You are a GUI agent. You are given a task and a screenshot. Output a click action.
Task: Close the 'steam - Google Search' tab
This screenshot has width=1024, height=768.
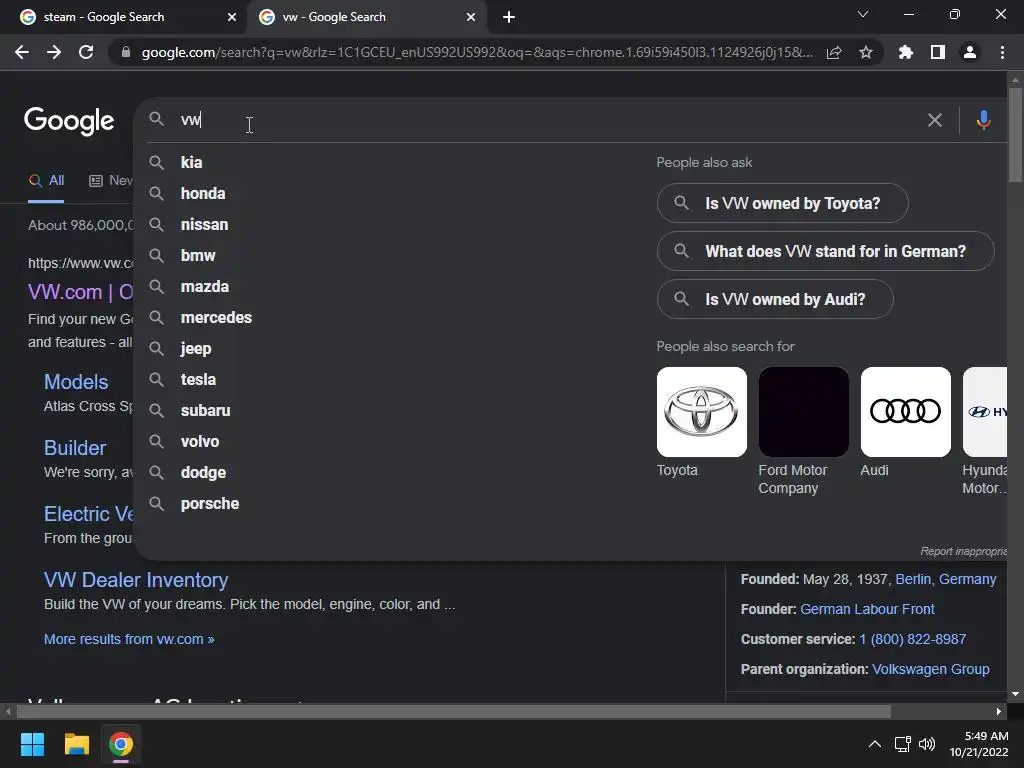[x=232, y=17]
